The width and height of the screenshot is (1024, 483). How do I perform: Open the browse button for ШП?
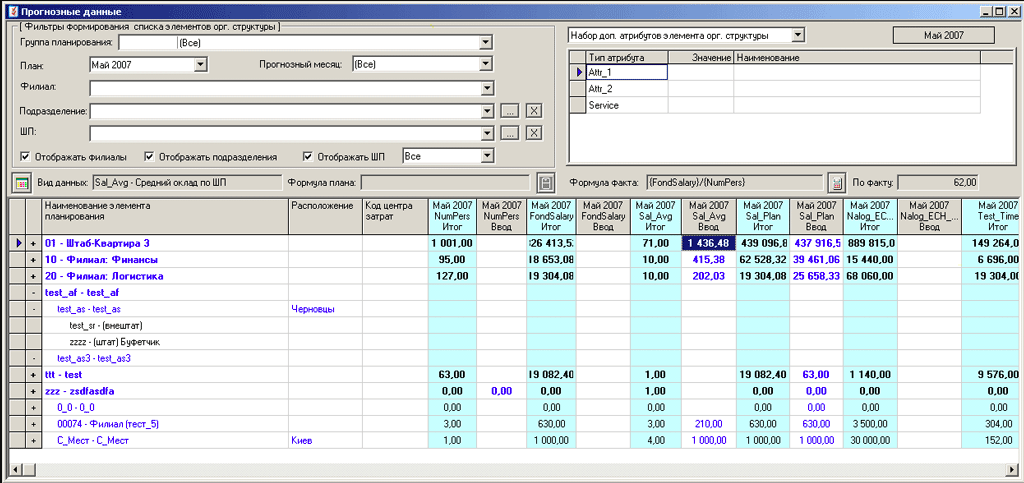(509, 133)
